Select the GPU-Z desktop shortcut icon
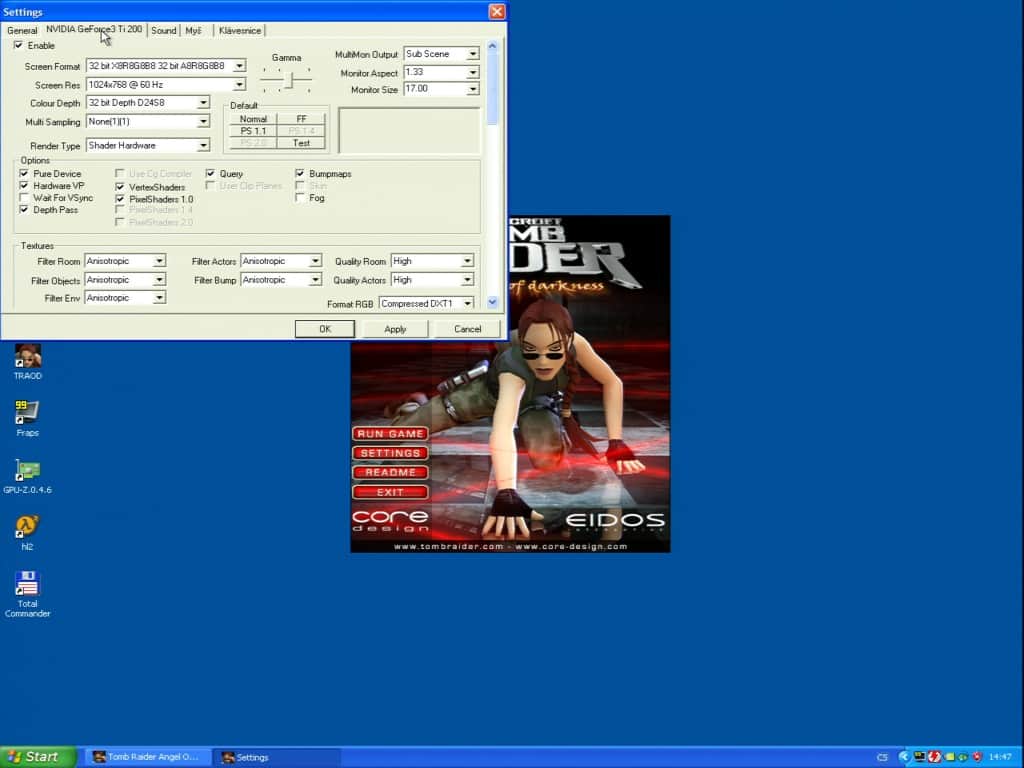The height and width of the screenshot is (768, 1024). (27, 470)
